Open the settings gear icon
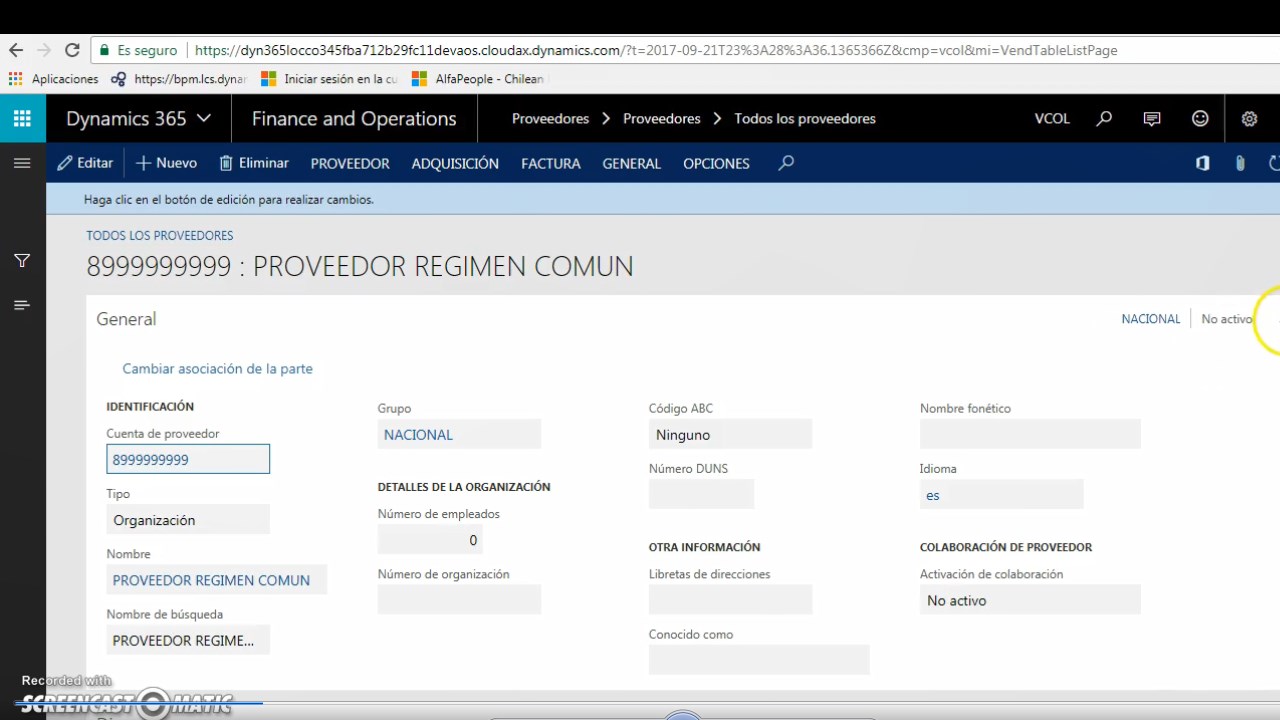The width and height of the screenshot is (1280, 720). 1249,118
